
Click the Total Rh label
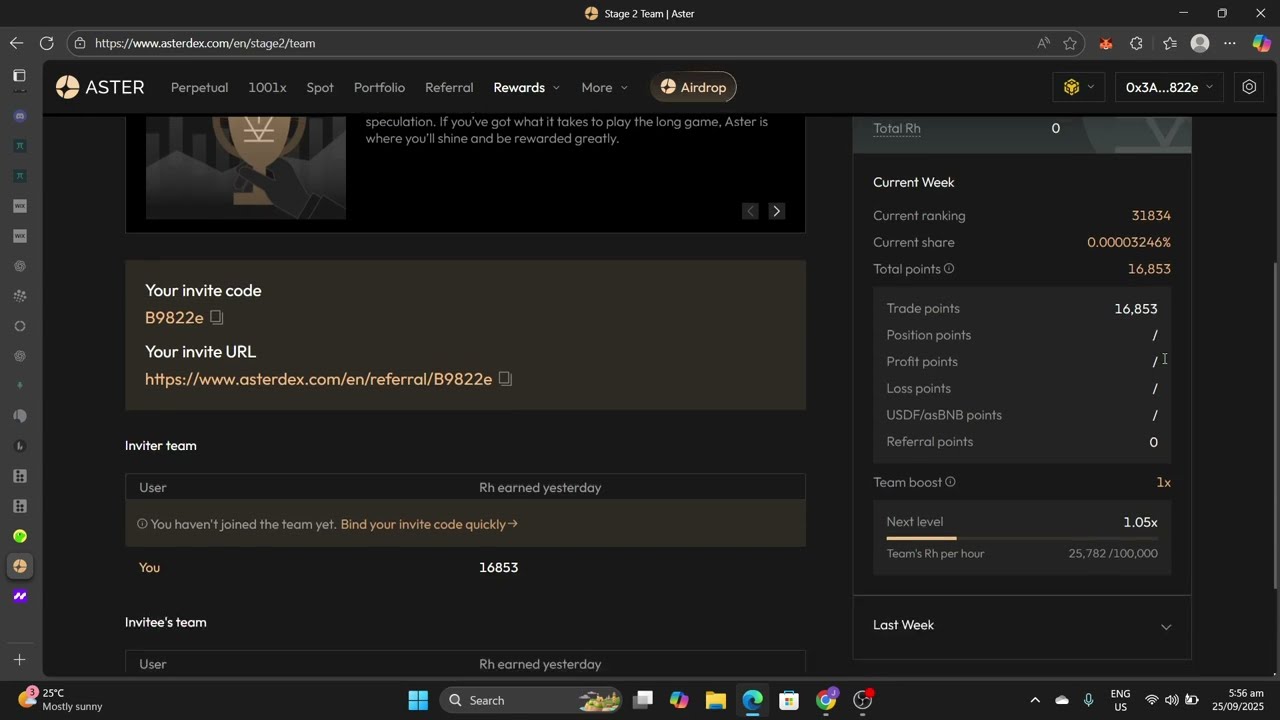coord(897,128)
